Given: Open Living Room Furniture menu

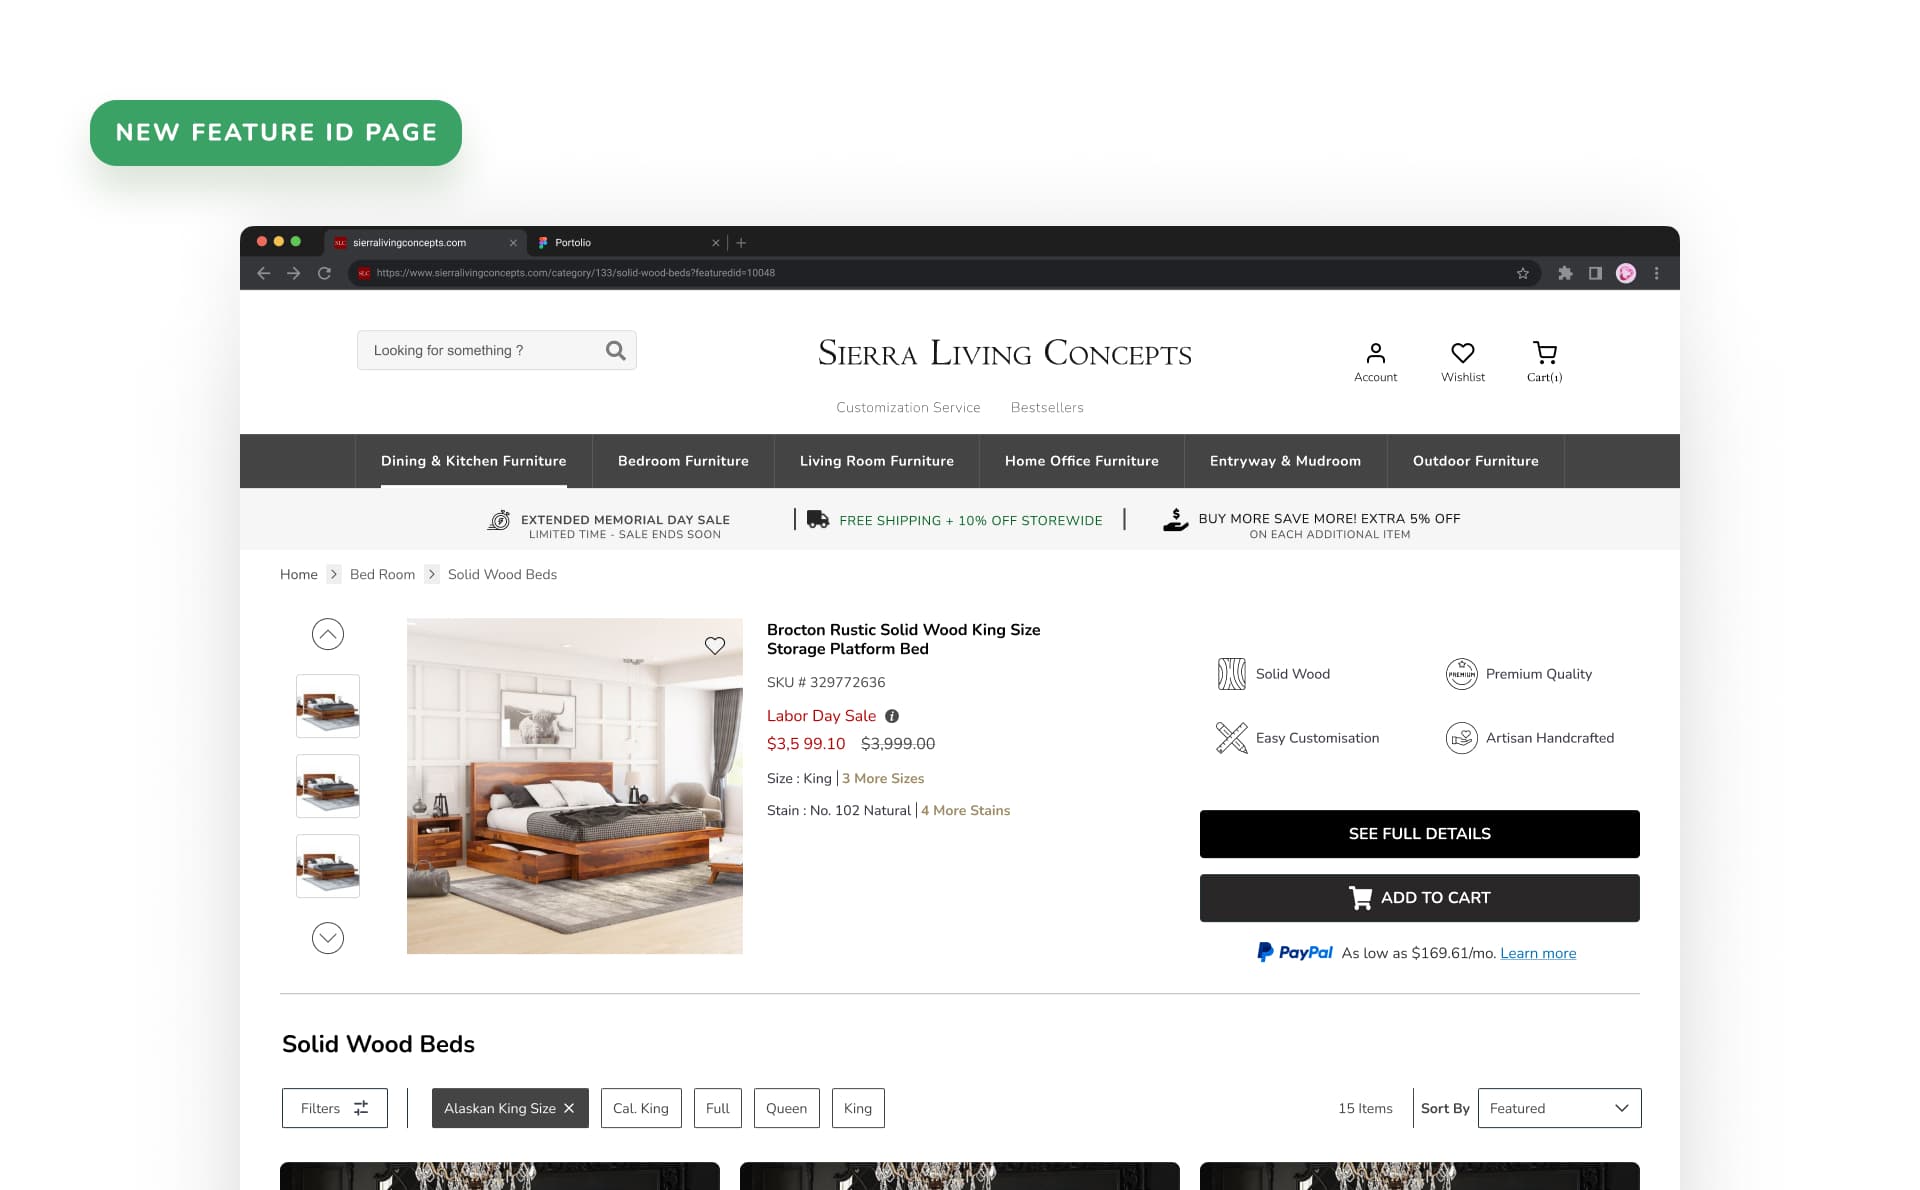Looking at the screenshot, I should pyautogui.click(x=877, y=461).
